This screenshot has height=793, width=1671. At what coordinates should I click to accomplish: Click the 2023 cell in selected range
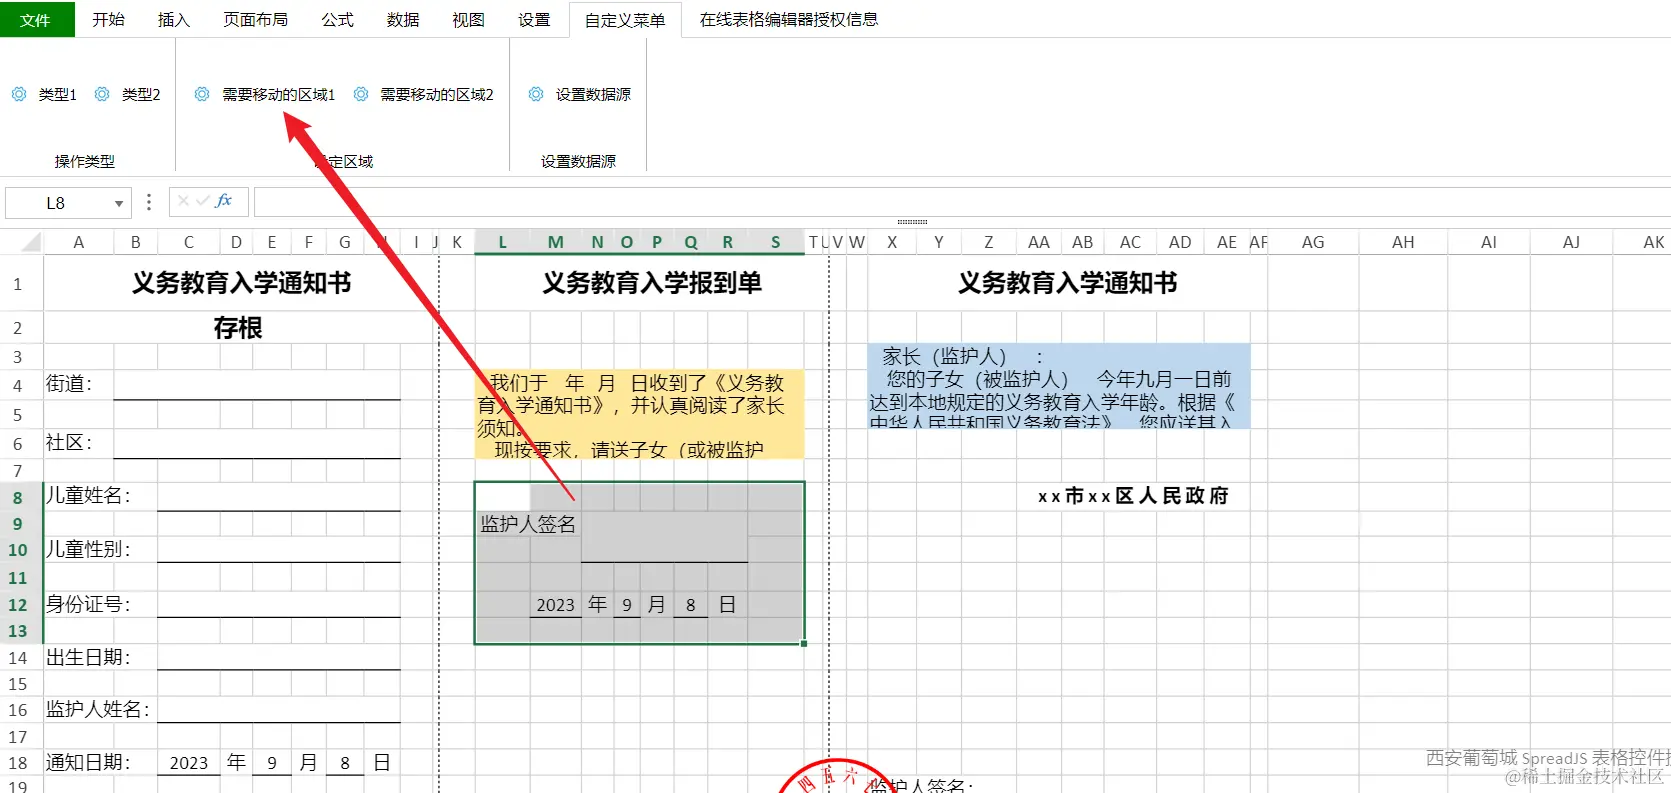point(555,605)
